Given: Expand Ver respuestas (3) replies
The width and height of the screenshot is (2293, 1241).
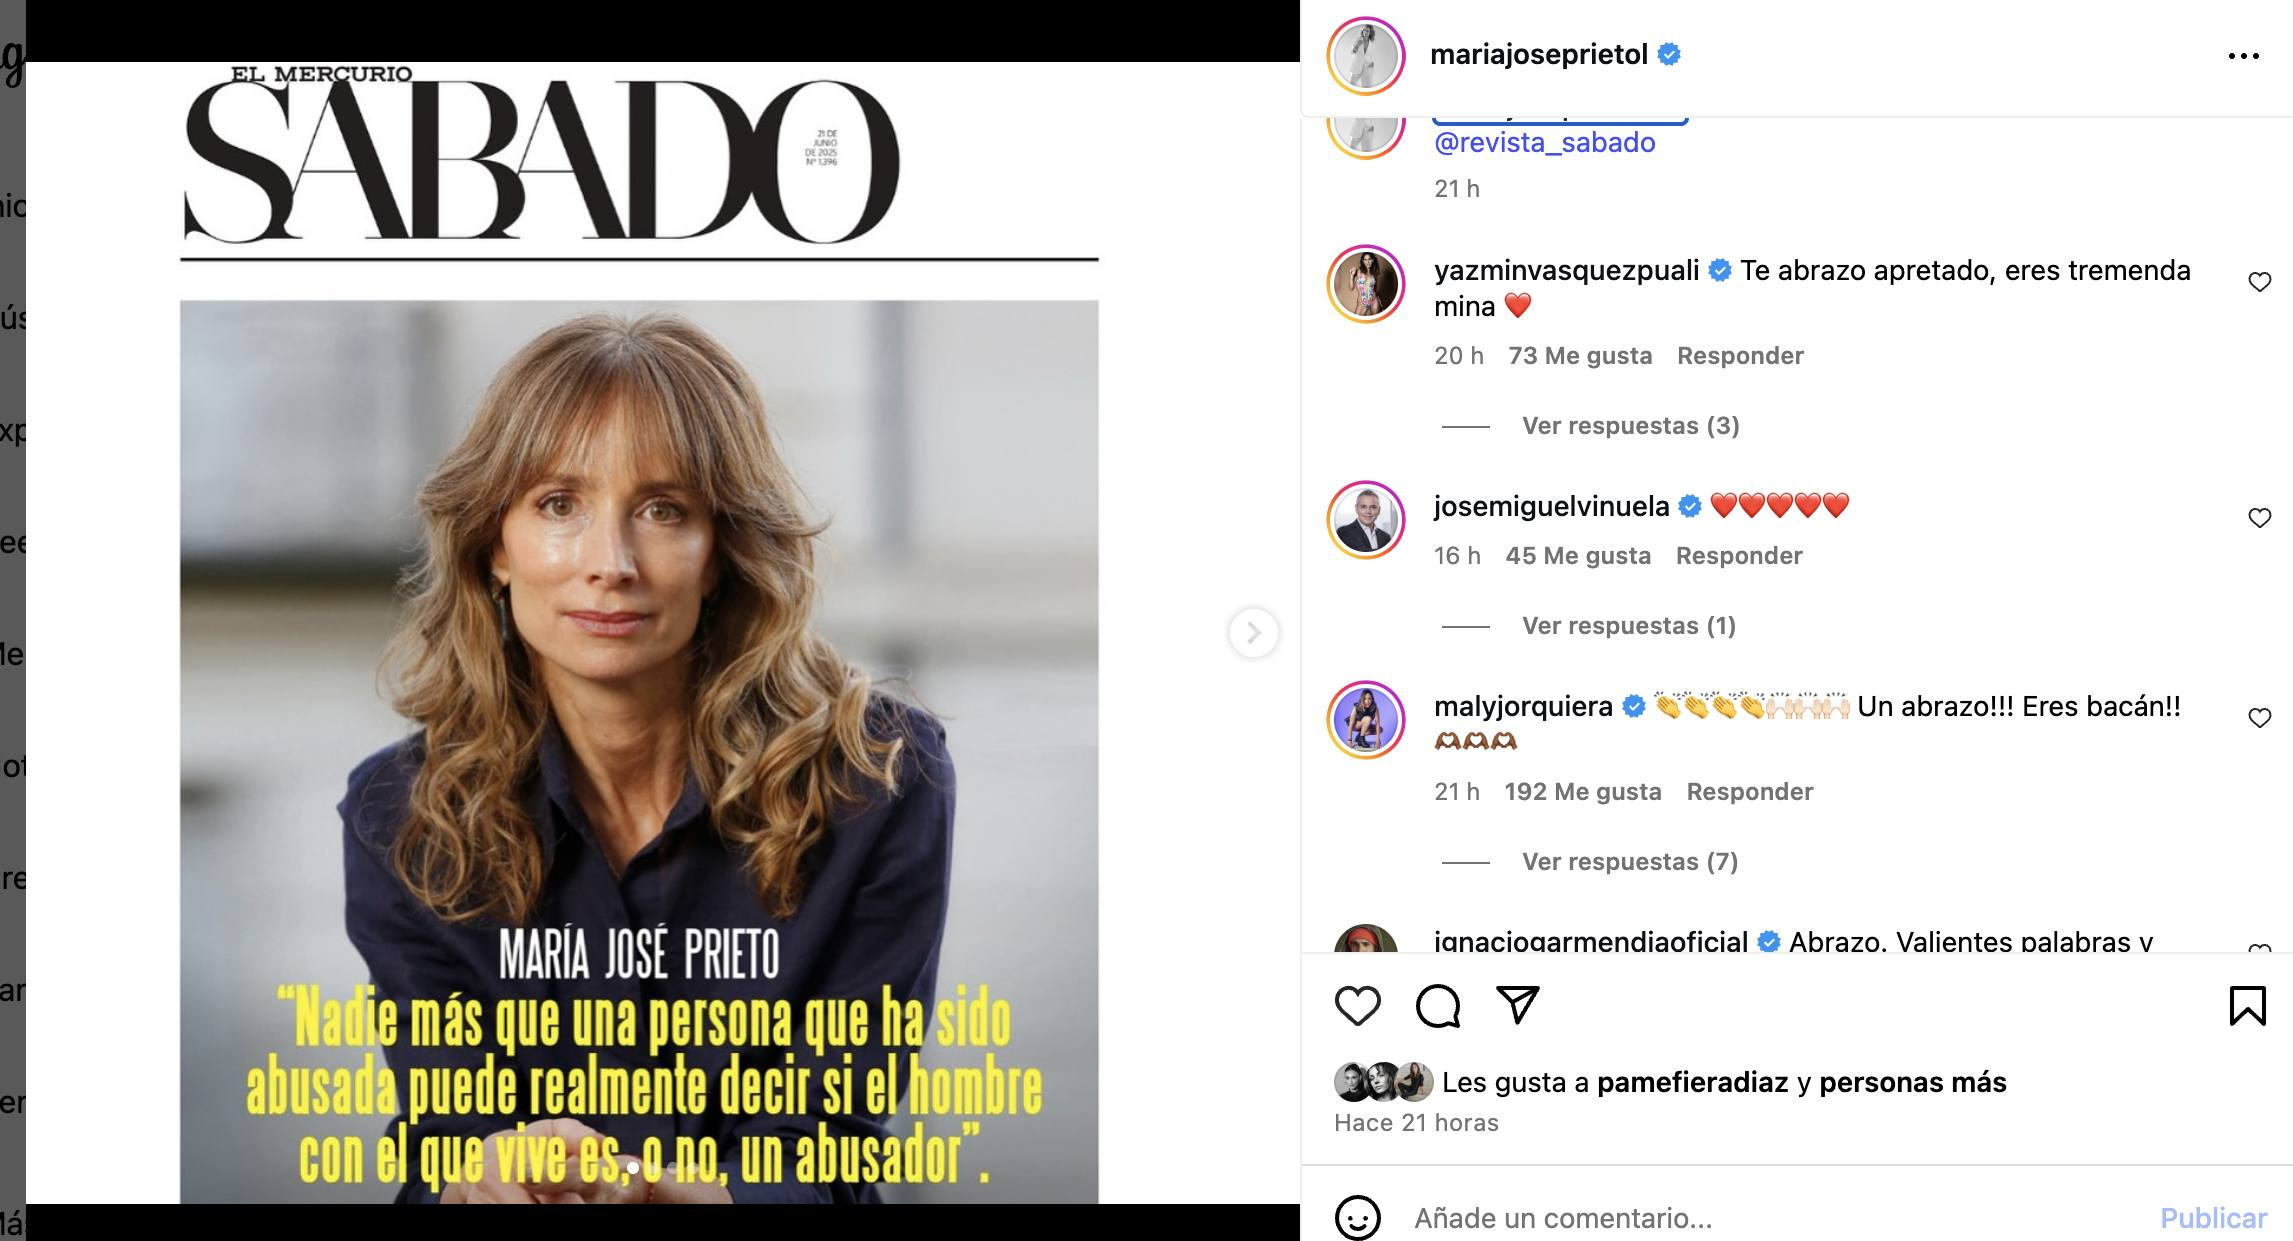Looking at the screenshot, I should [1630, 426].
